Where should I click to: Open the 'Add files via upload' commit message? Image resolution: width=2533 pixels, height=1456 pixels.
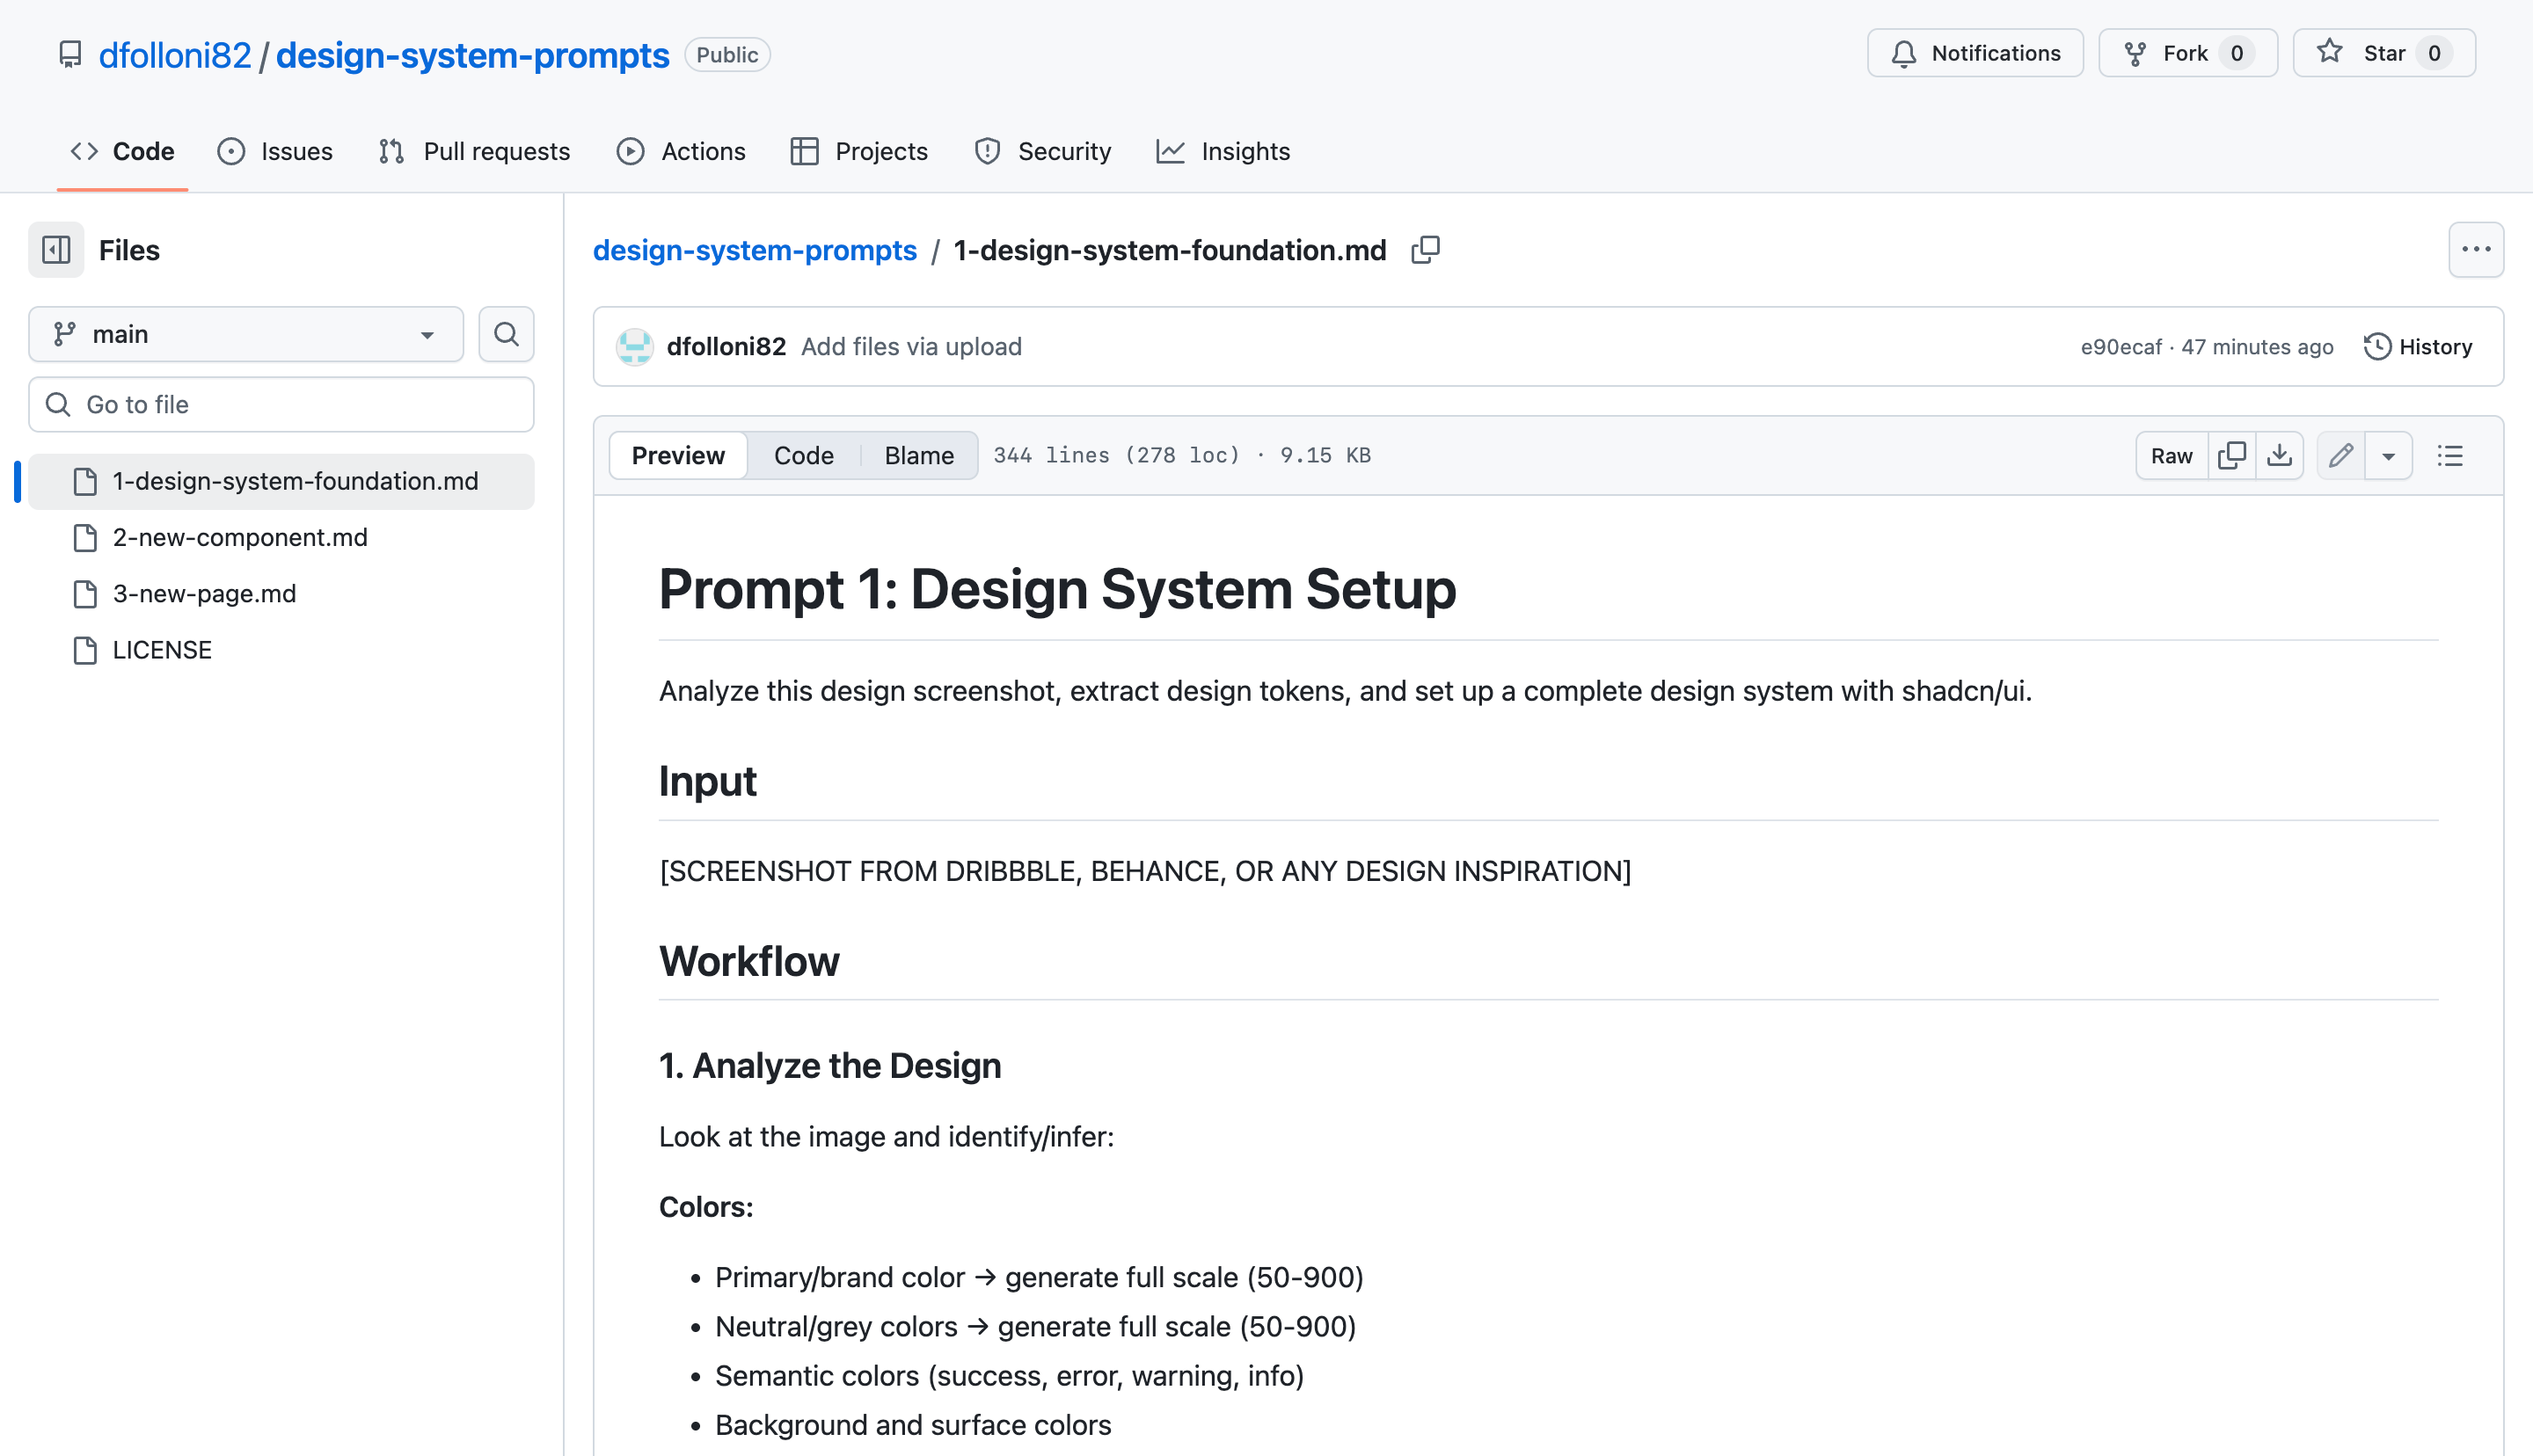click(x=911, y=347)
